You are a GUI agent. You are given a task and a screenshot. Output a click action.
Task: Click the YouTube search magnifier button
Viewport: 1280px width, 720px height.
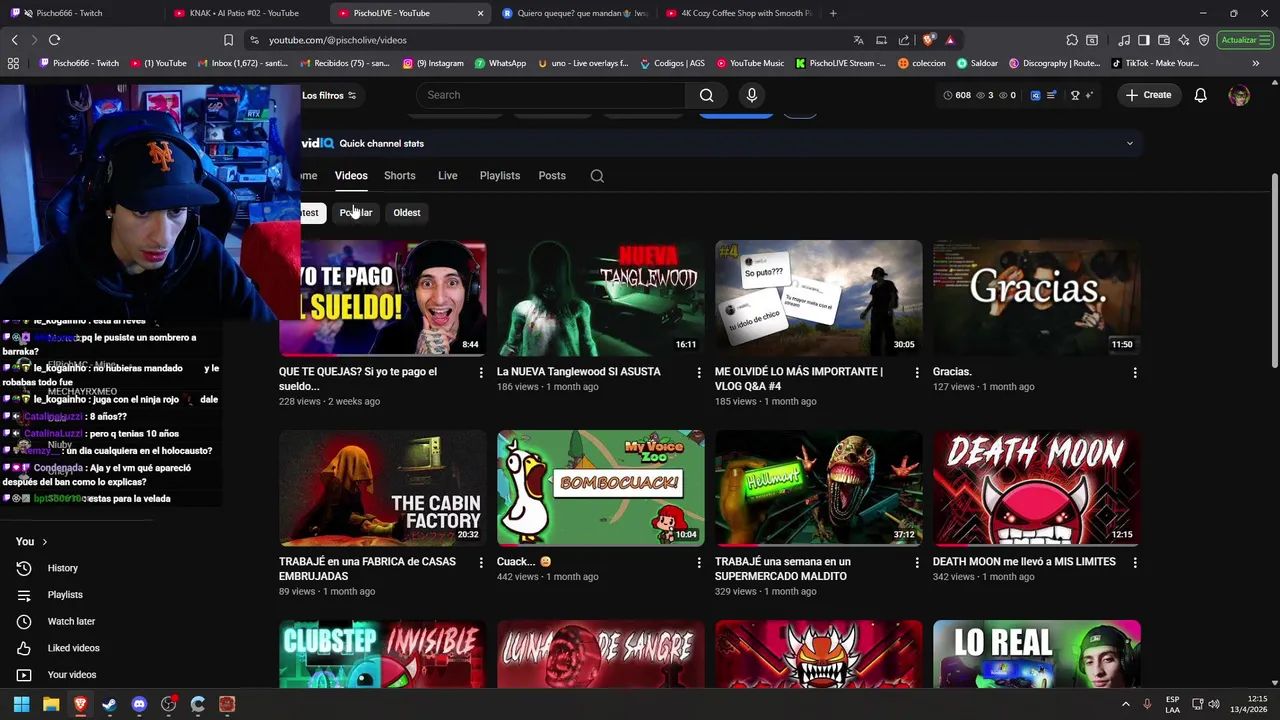click(x=707, y=95)
